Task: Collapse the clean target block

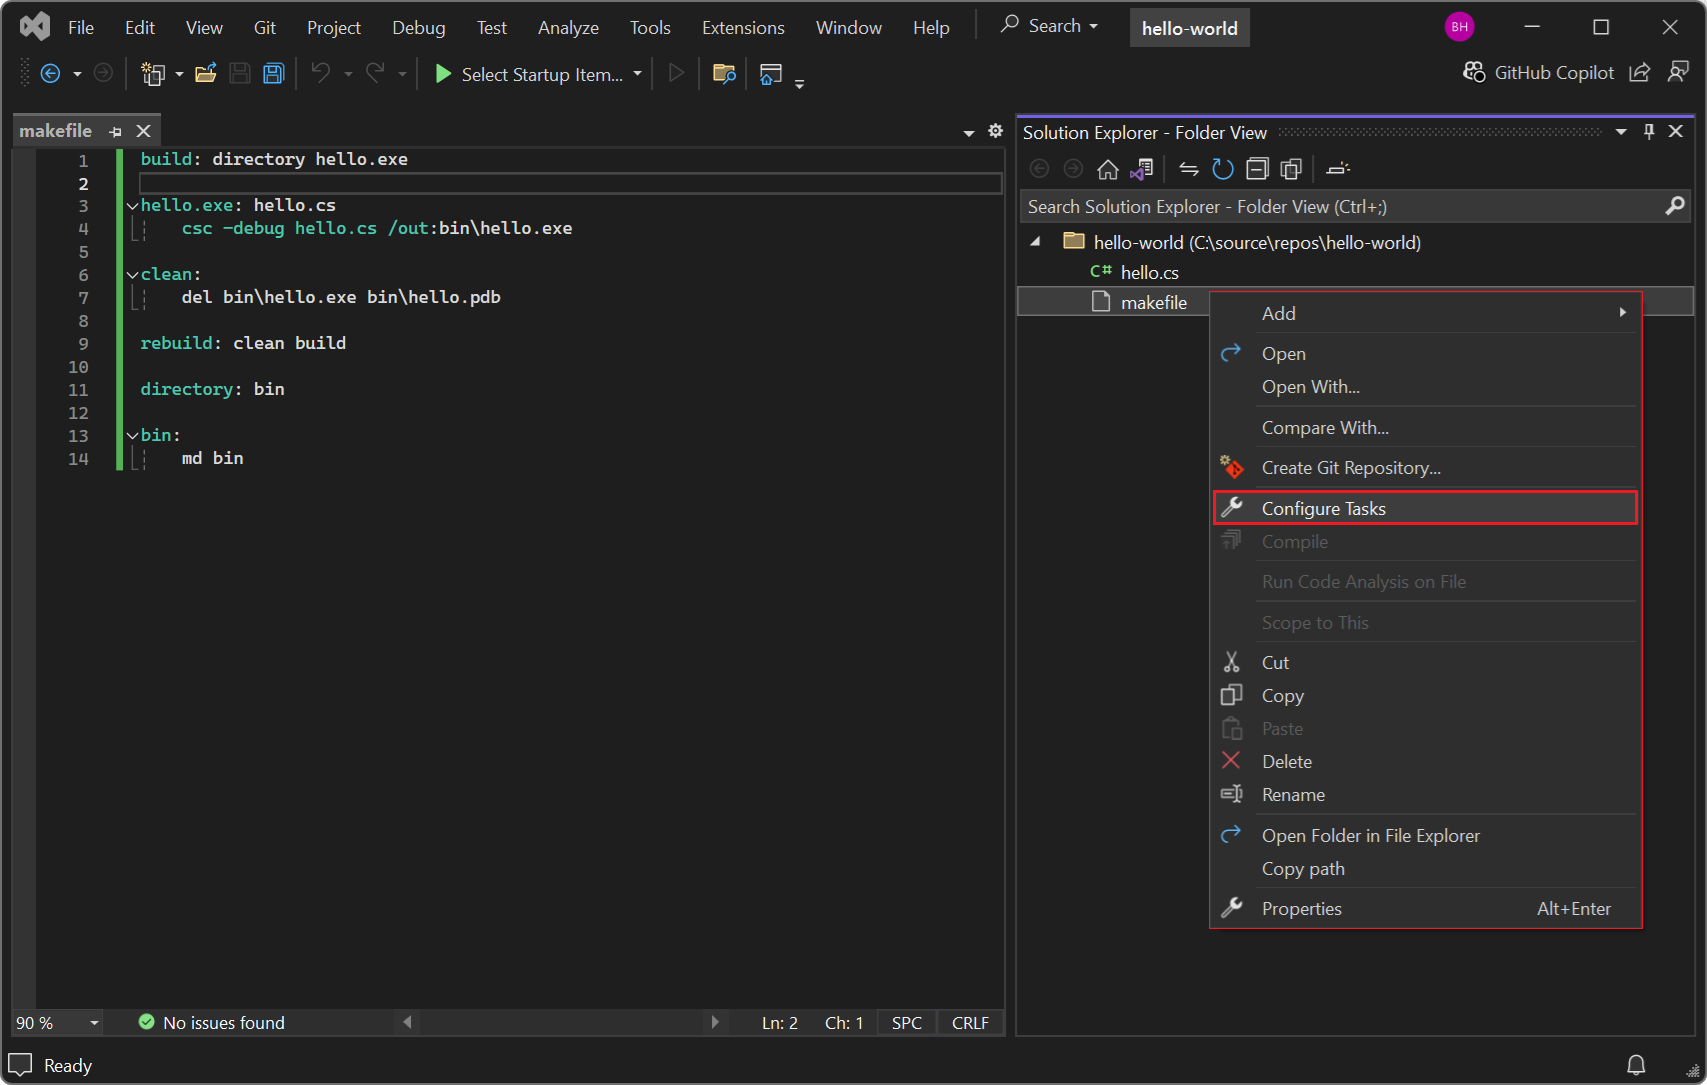Action: 132,275
